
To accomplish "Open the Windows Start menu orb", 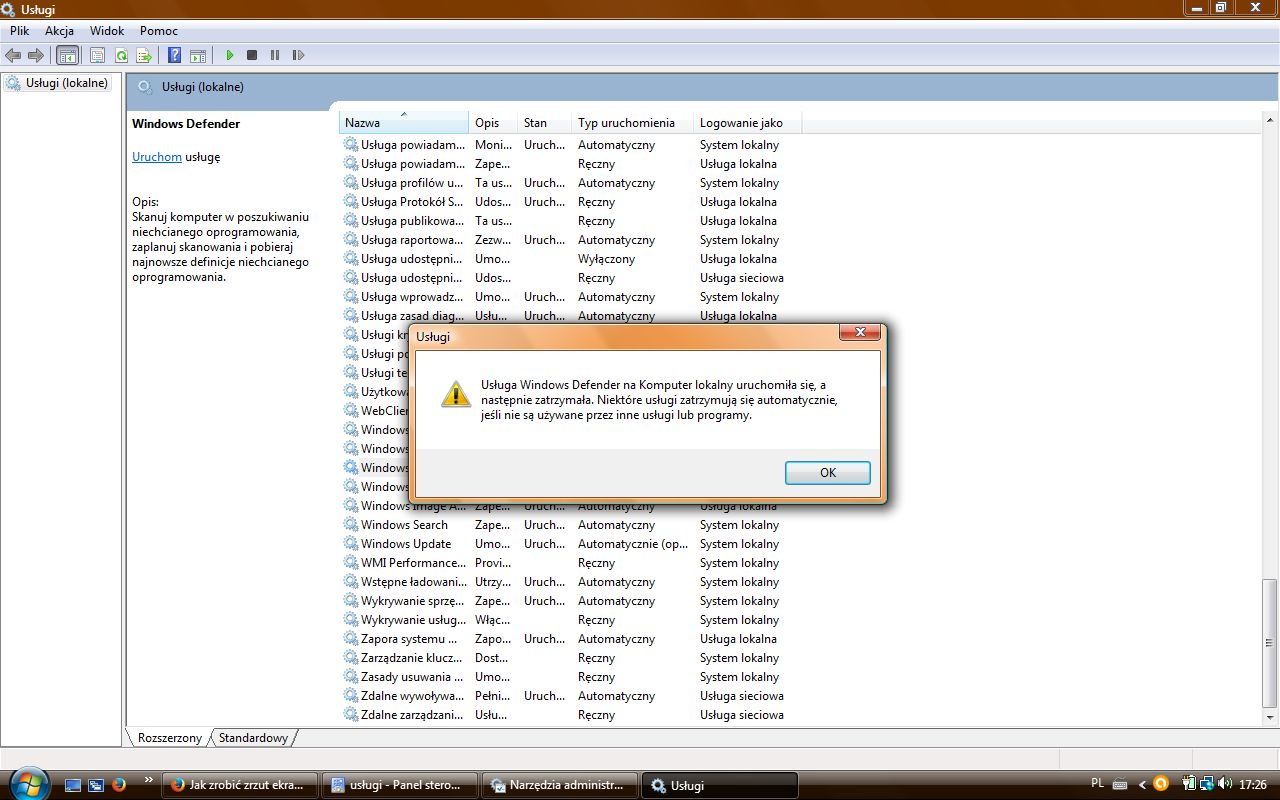I will [27, 783].
